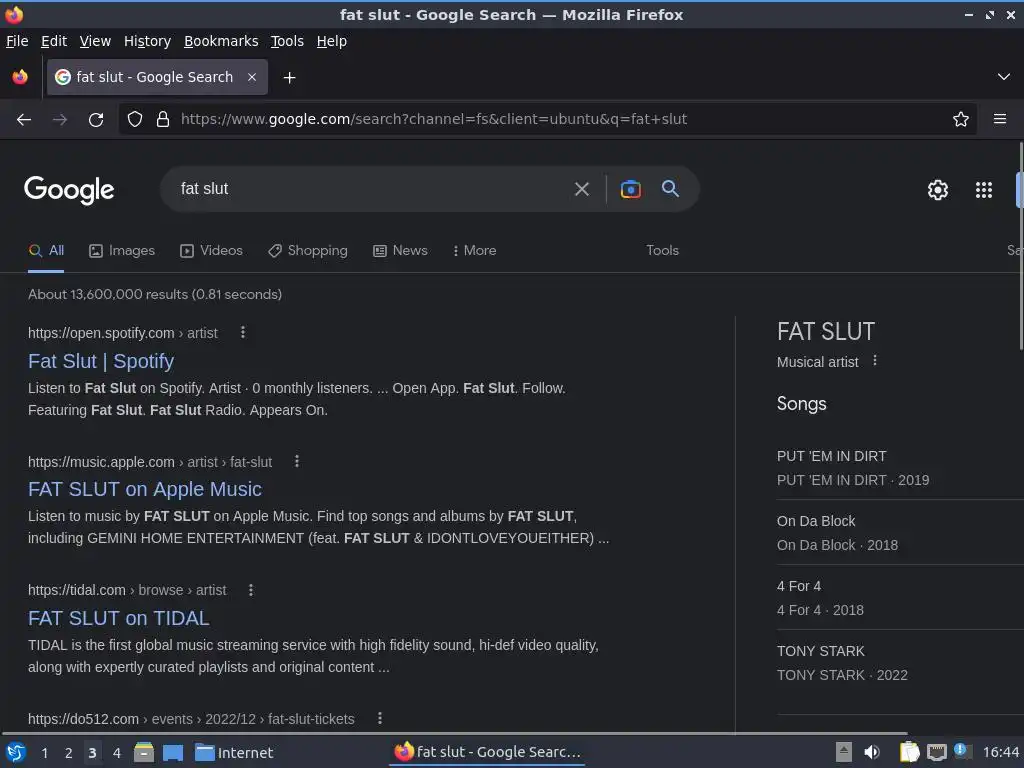Open the Internet folder in taskbar
The image size is (1024, 768).
coord(234,753)
